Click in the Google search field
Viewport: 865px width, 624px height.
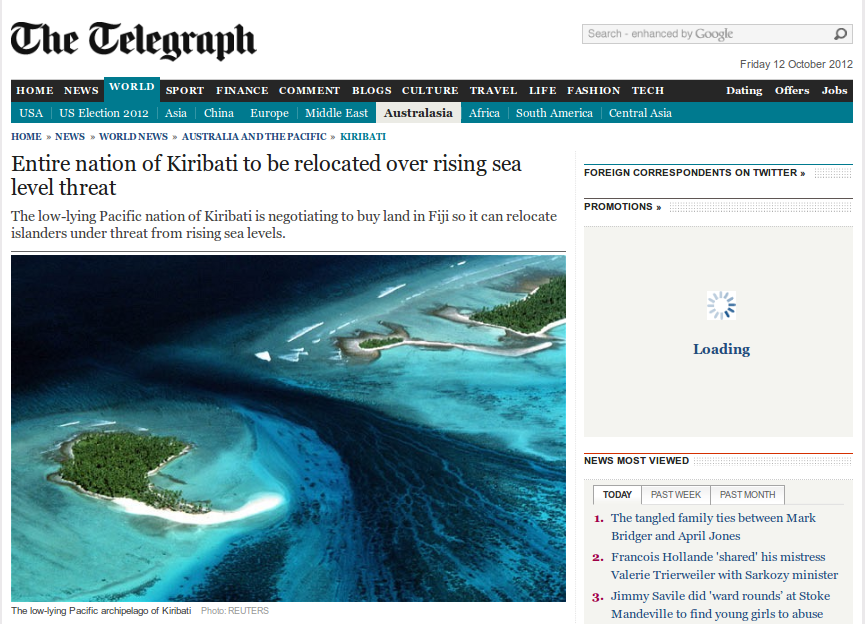tap(708, 34)
